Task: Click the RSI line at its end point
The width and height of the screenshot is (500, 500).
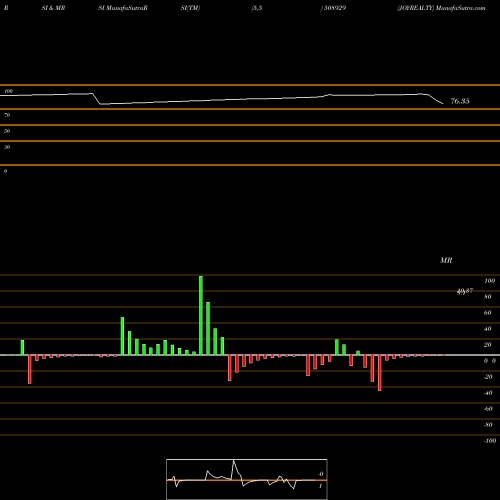Action: pos(443,103)
